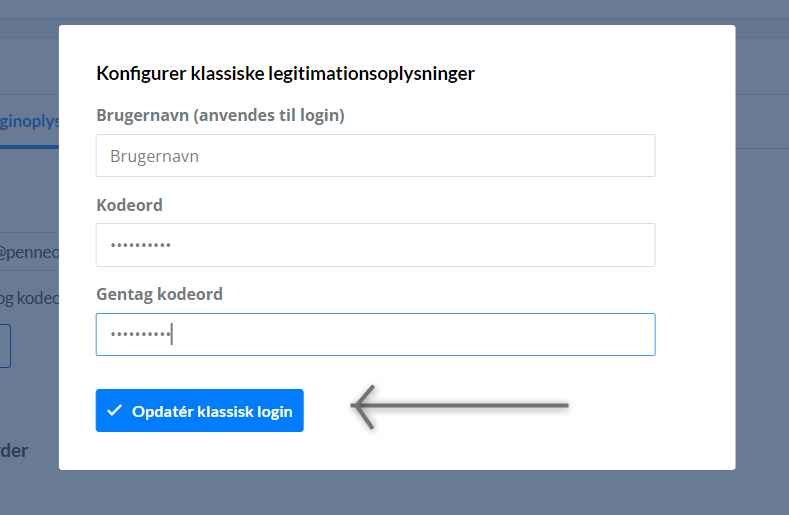Click the dialog heading 'Konfigurer klassiske legitimationsoplysninger'
This screenshot has height=515, width=789.
tap(285, 73)
